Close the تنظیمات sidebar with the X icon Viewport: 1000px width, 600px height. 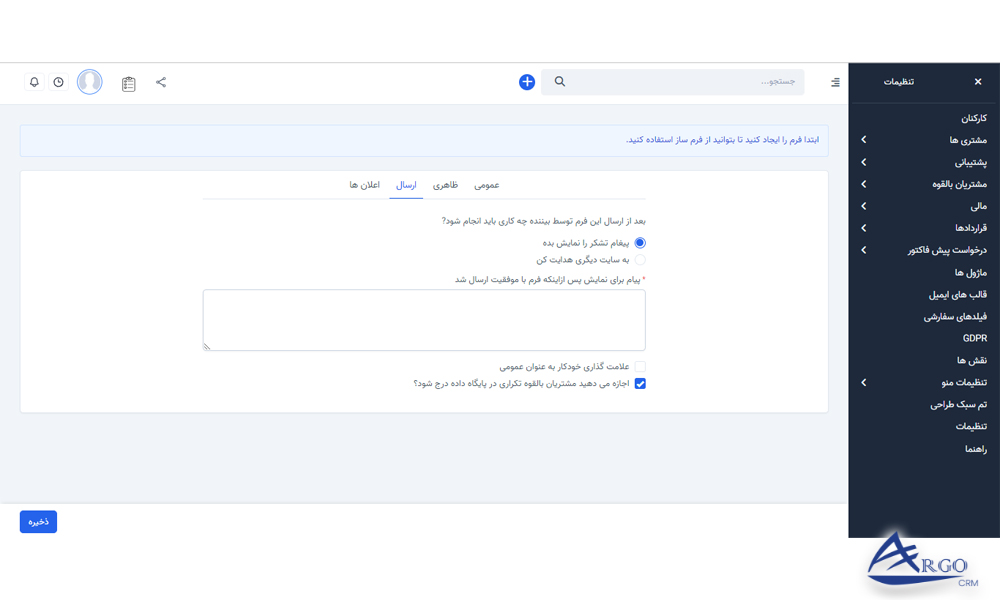pos(978,81)
